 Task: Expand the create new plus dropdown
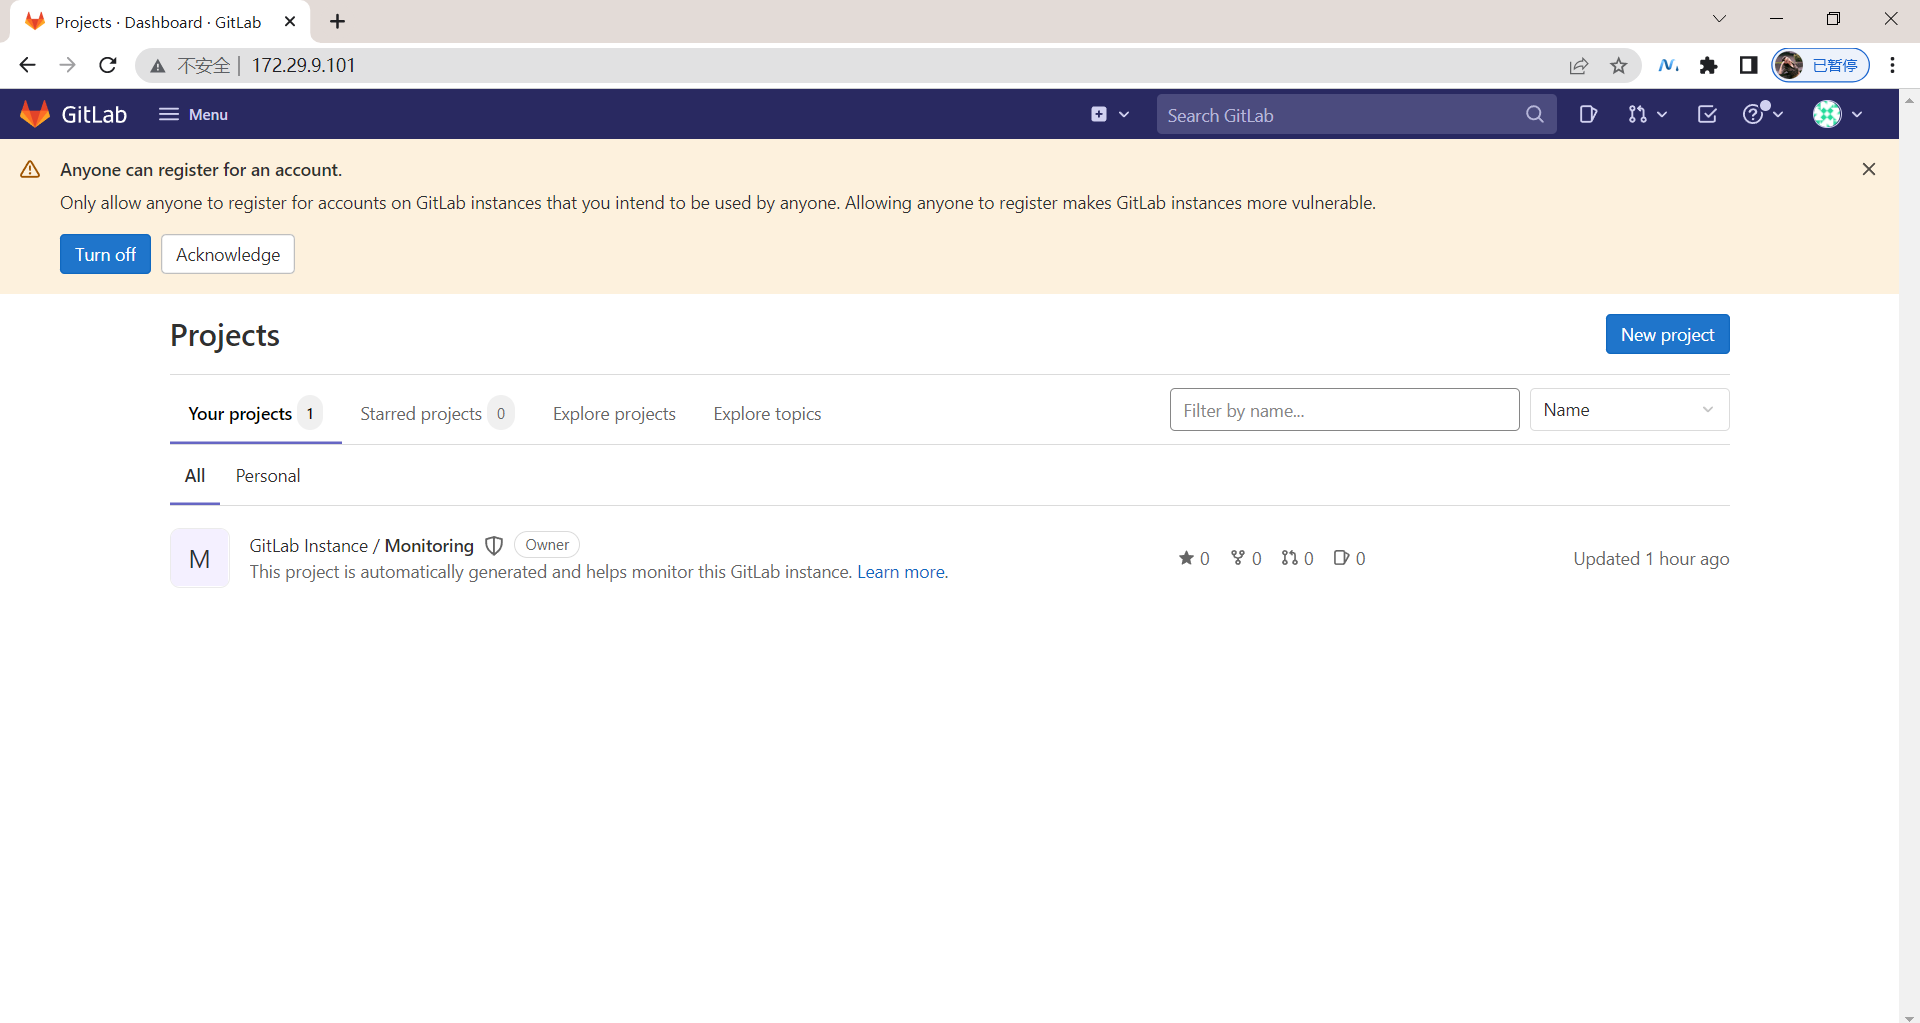(1110, 114)
